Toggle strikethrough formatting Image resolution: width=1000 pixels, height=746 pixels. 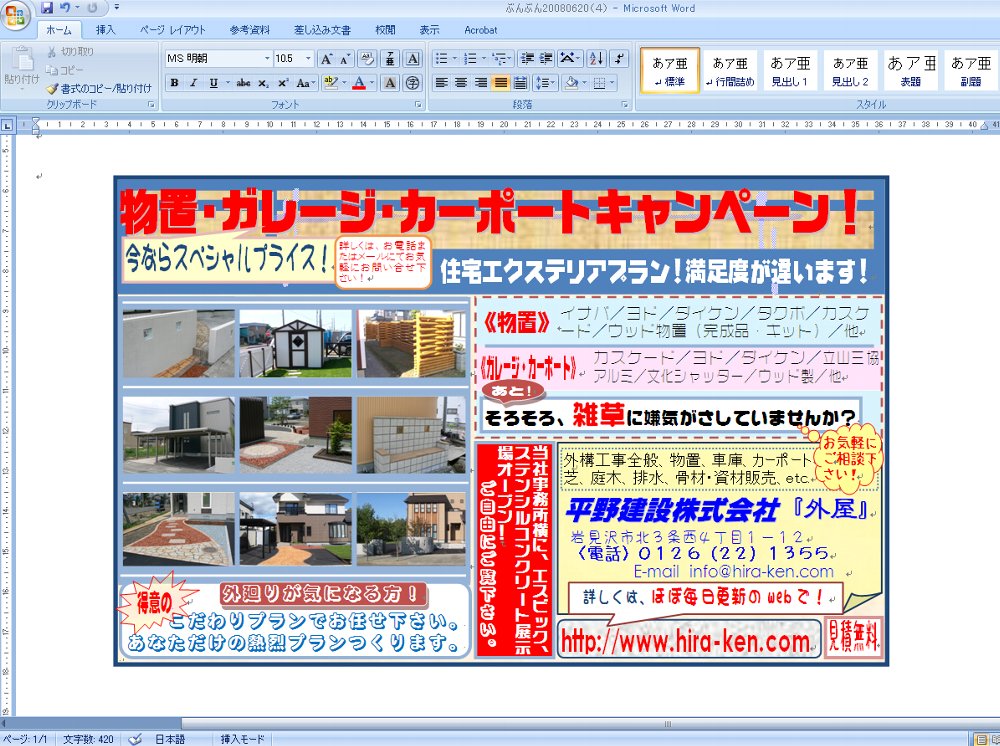(243, 83)
